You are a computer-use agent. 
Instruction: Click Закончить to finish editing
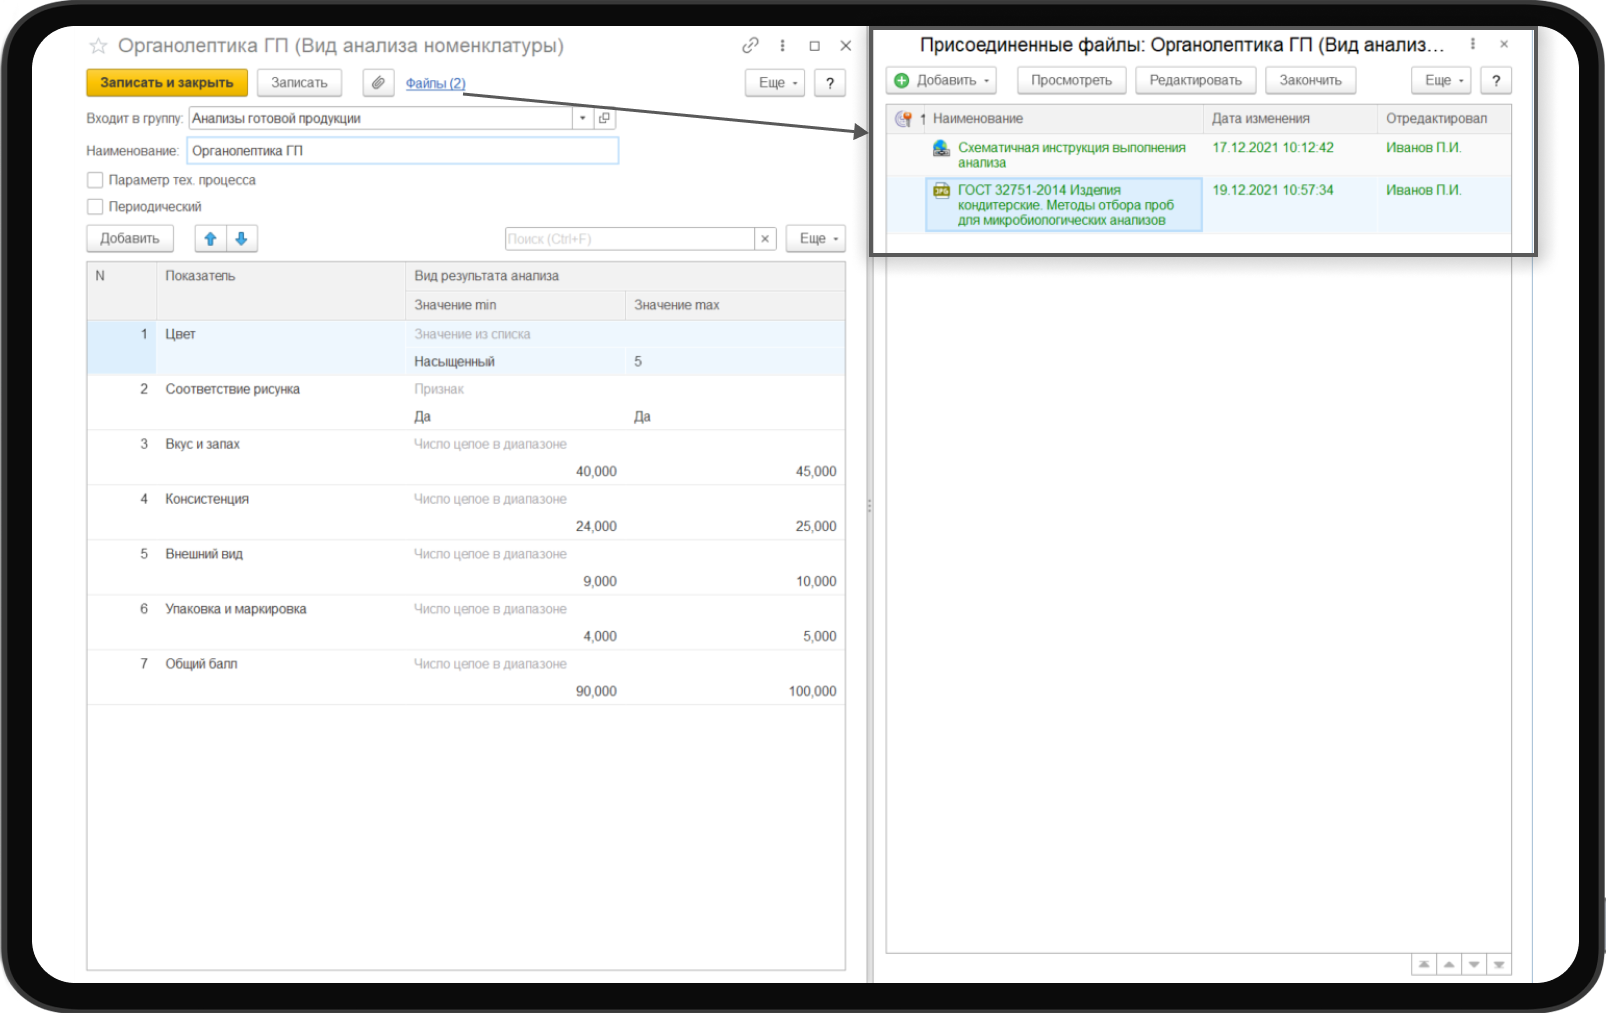pyautogui.click(x=1310, y=81)
